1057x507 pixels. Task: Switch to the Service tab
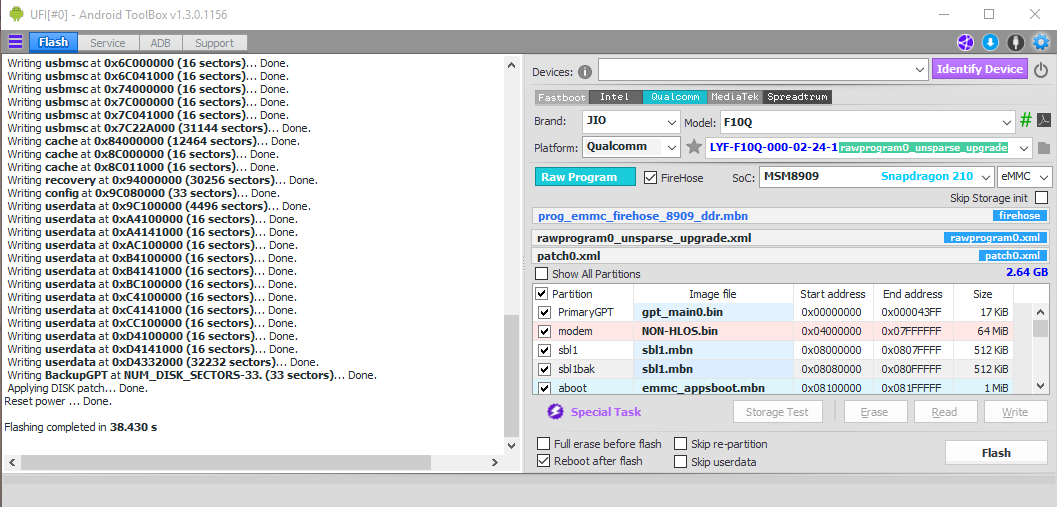pyautogui.click(x=108, y=43)
